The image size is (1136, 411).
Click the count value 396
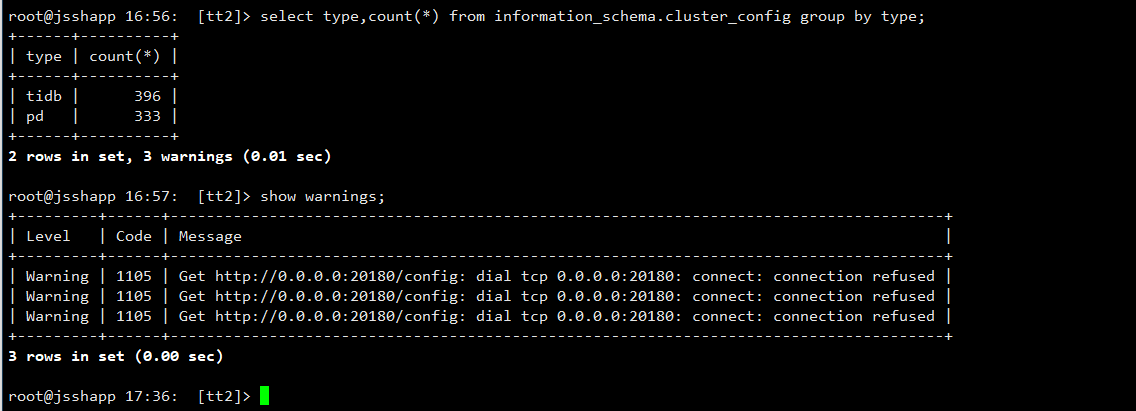click(x=146, y=97)
